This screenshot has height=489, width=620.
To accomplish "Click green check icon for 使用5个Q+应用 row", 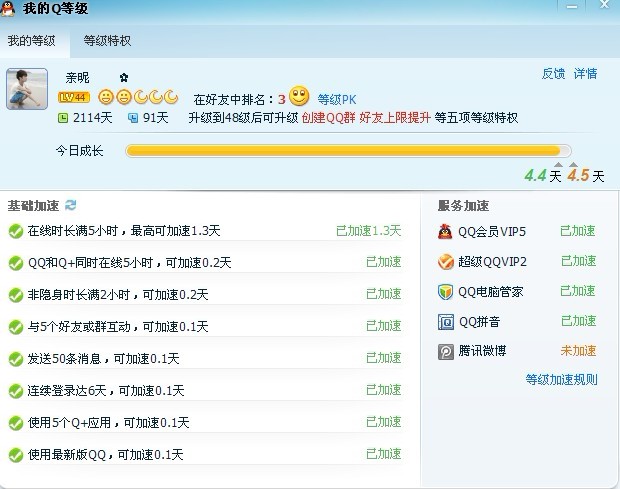I will tap(16, 423).
